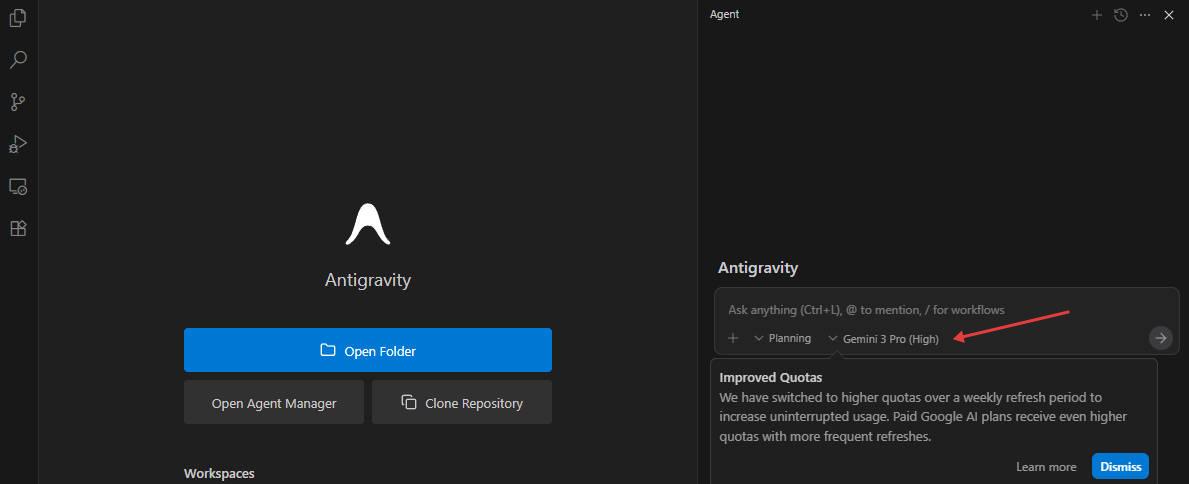Show the Extensions view

tap(18, 228)
